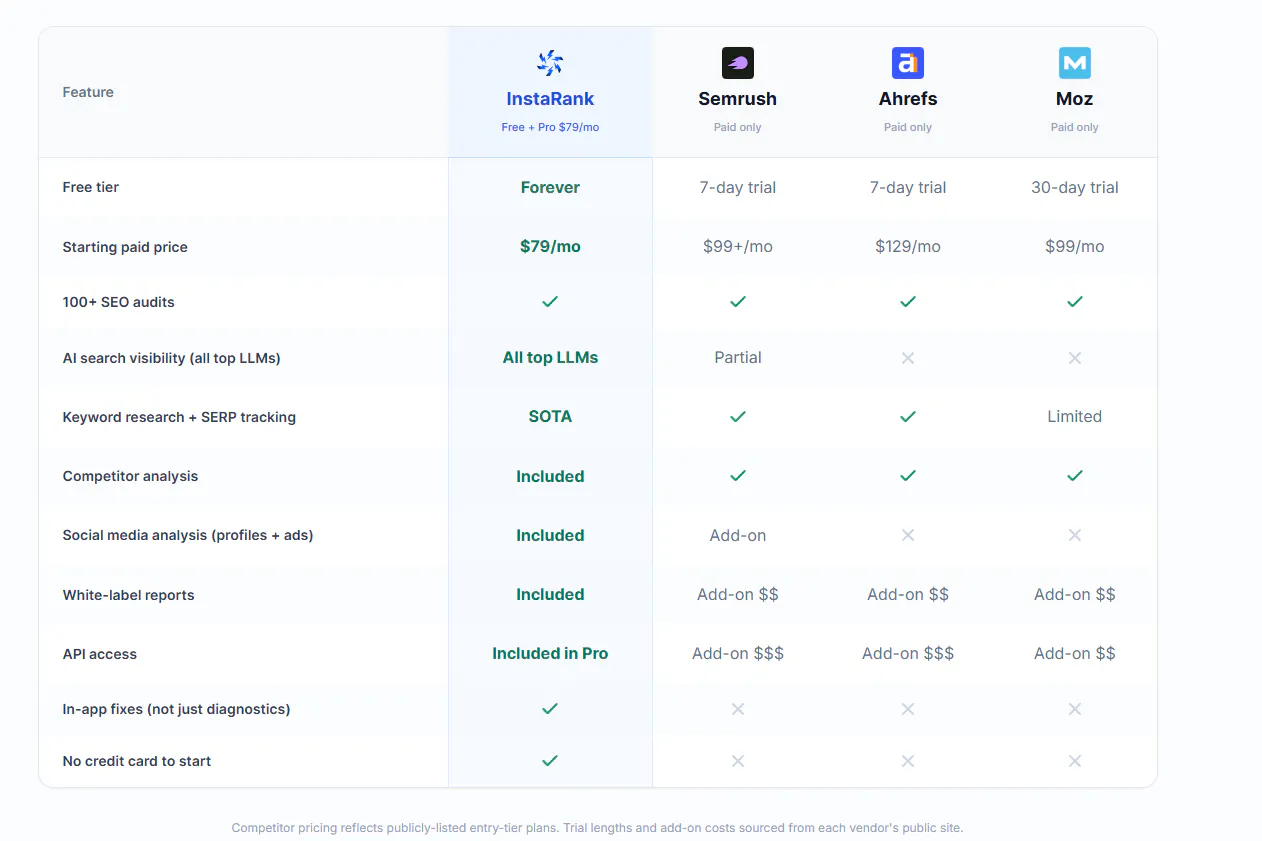Screen dimensions: 1262x841
Task: Click Moz cross in AI search visibility row
Action: click(1075, 357)
